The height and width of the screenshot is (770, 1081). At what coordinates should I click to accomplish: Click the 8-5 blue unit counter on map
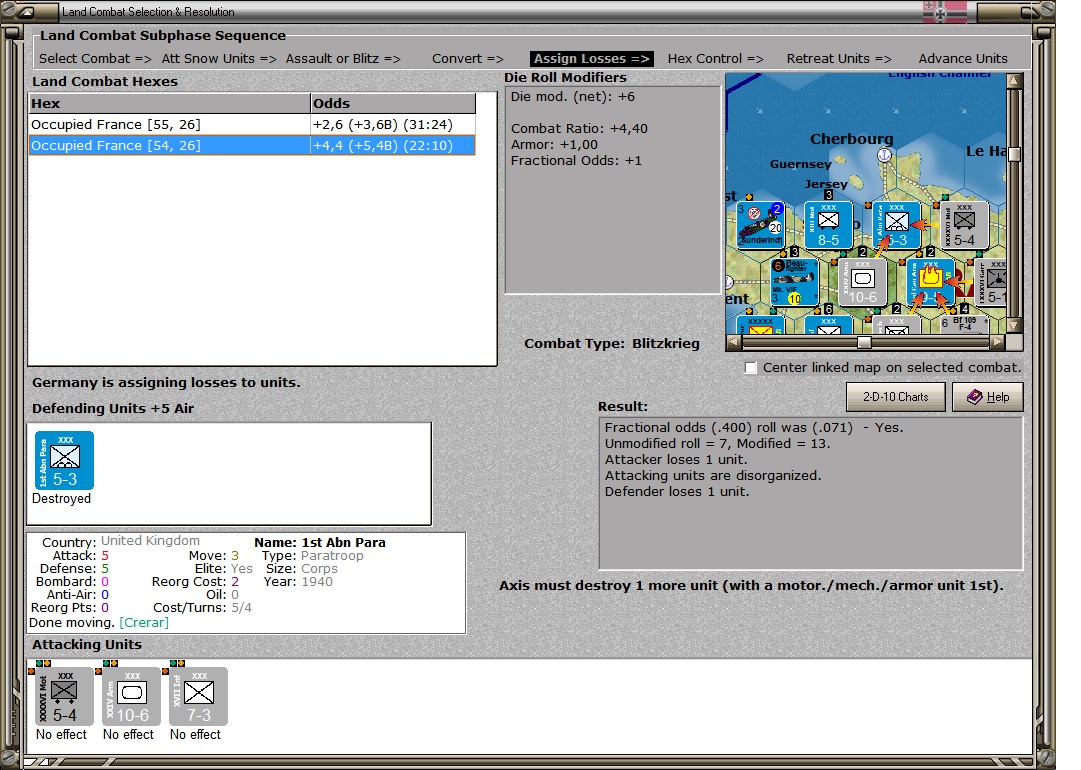point(828,226)
